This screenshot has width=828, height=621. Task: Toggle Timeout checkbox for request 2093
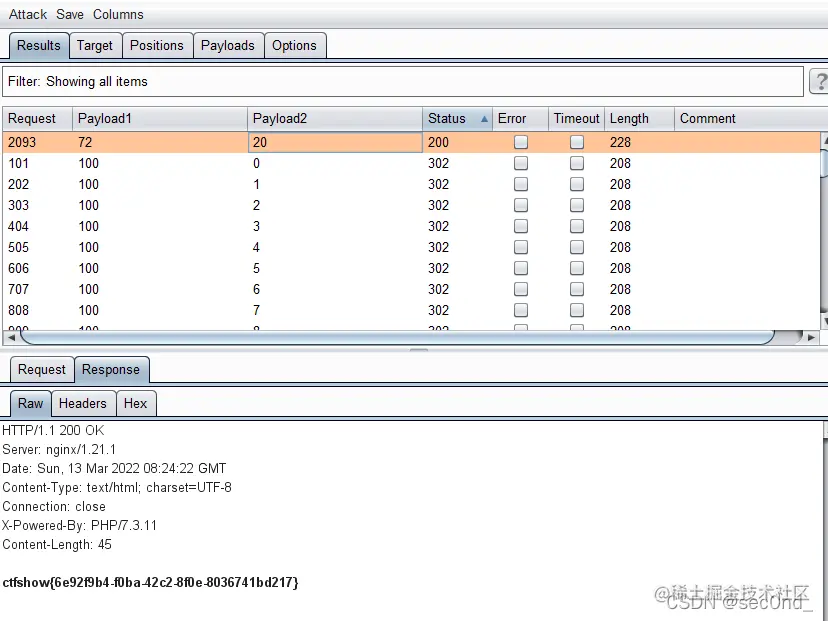pos(577,142)
